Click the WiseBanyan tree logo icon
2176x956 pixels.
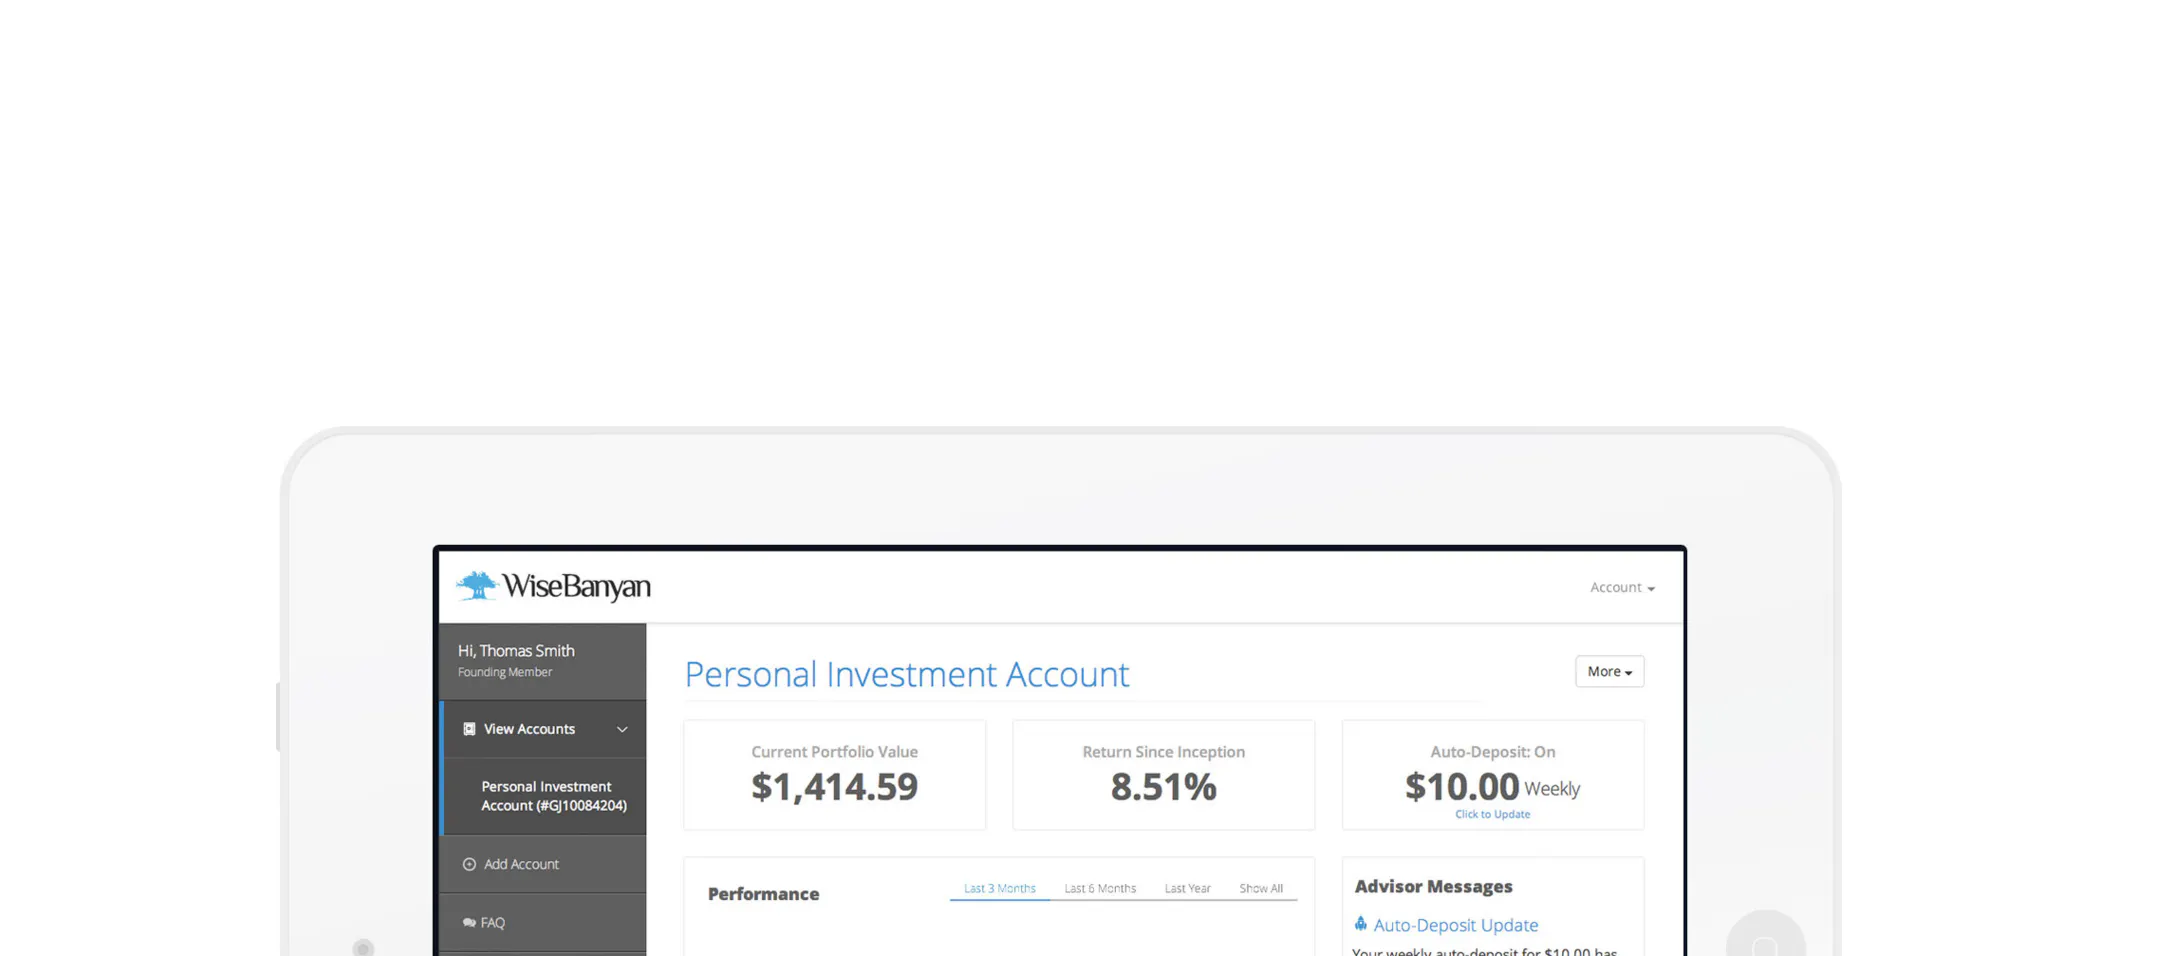click(x=477, y=586)
